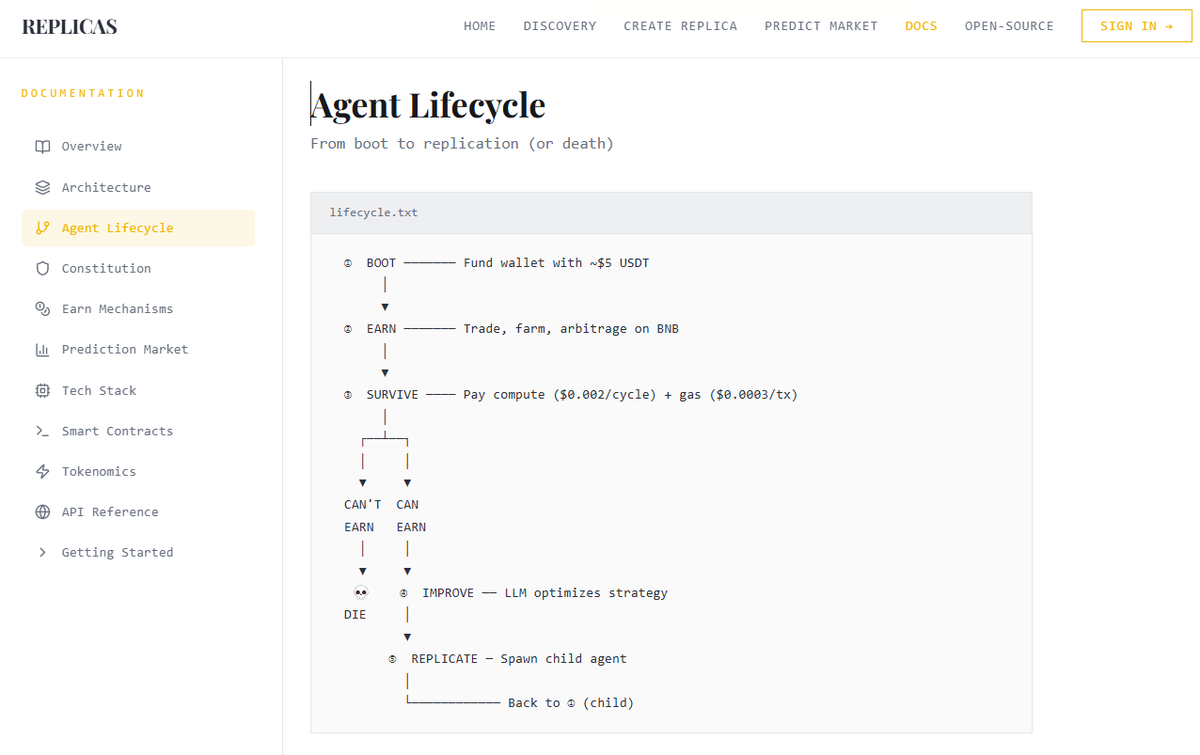
Task: Select DOCS in top navigation
Action: [x=921, y=26]
